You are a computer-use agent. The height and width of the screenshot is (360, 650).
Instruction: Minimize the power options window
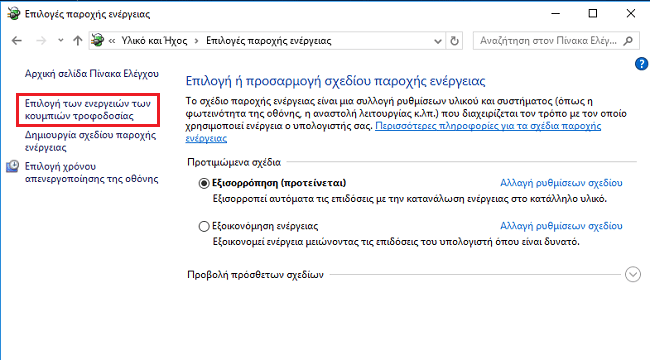(x=555, y=14)
